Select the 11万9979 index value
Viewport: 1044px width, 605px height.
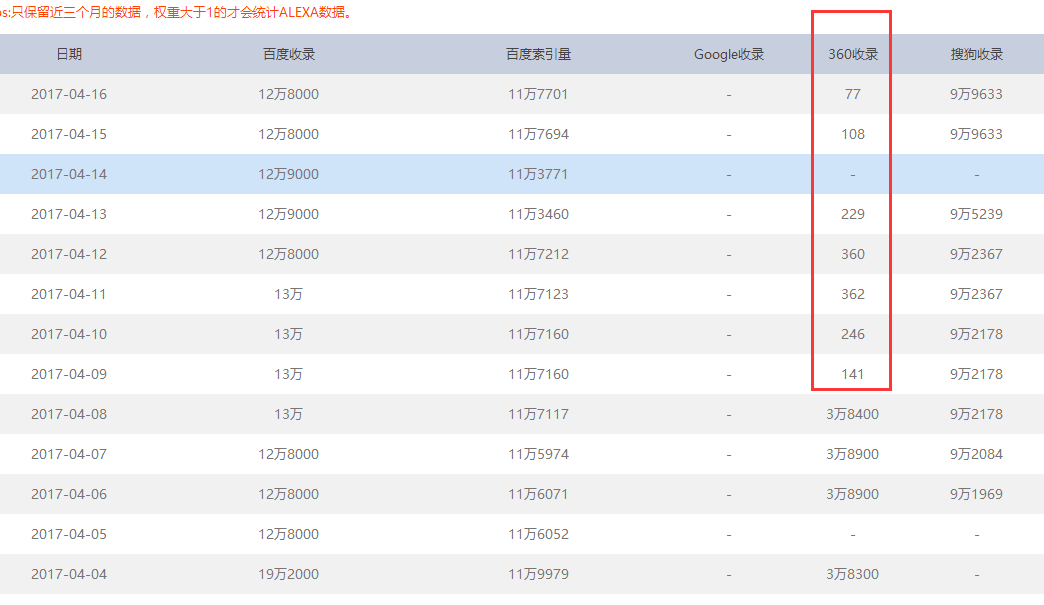click(x=538, y=574)
